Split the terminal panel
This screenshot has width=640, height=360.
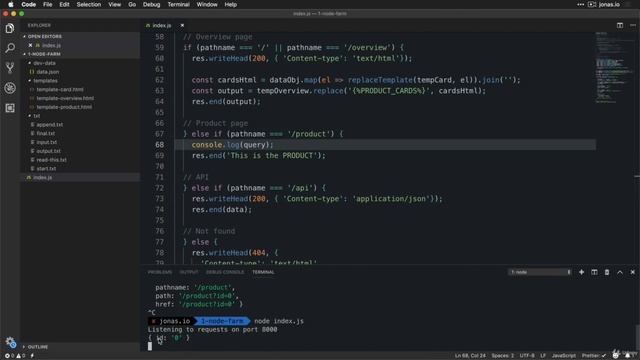(x=594, y=272)
